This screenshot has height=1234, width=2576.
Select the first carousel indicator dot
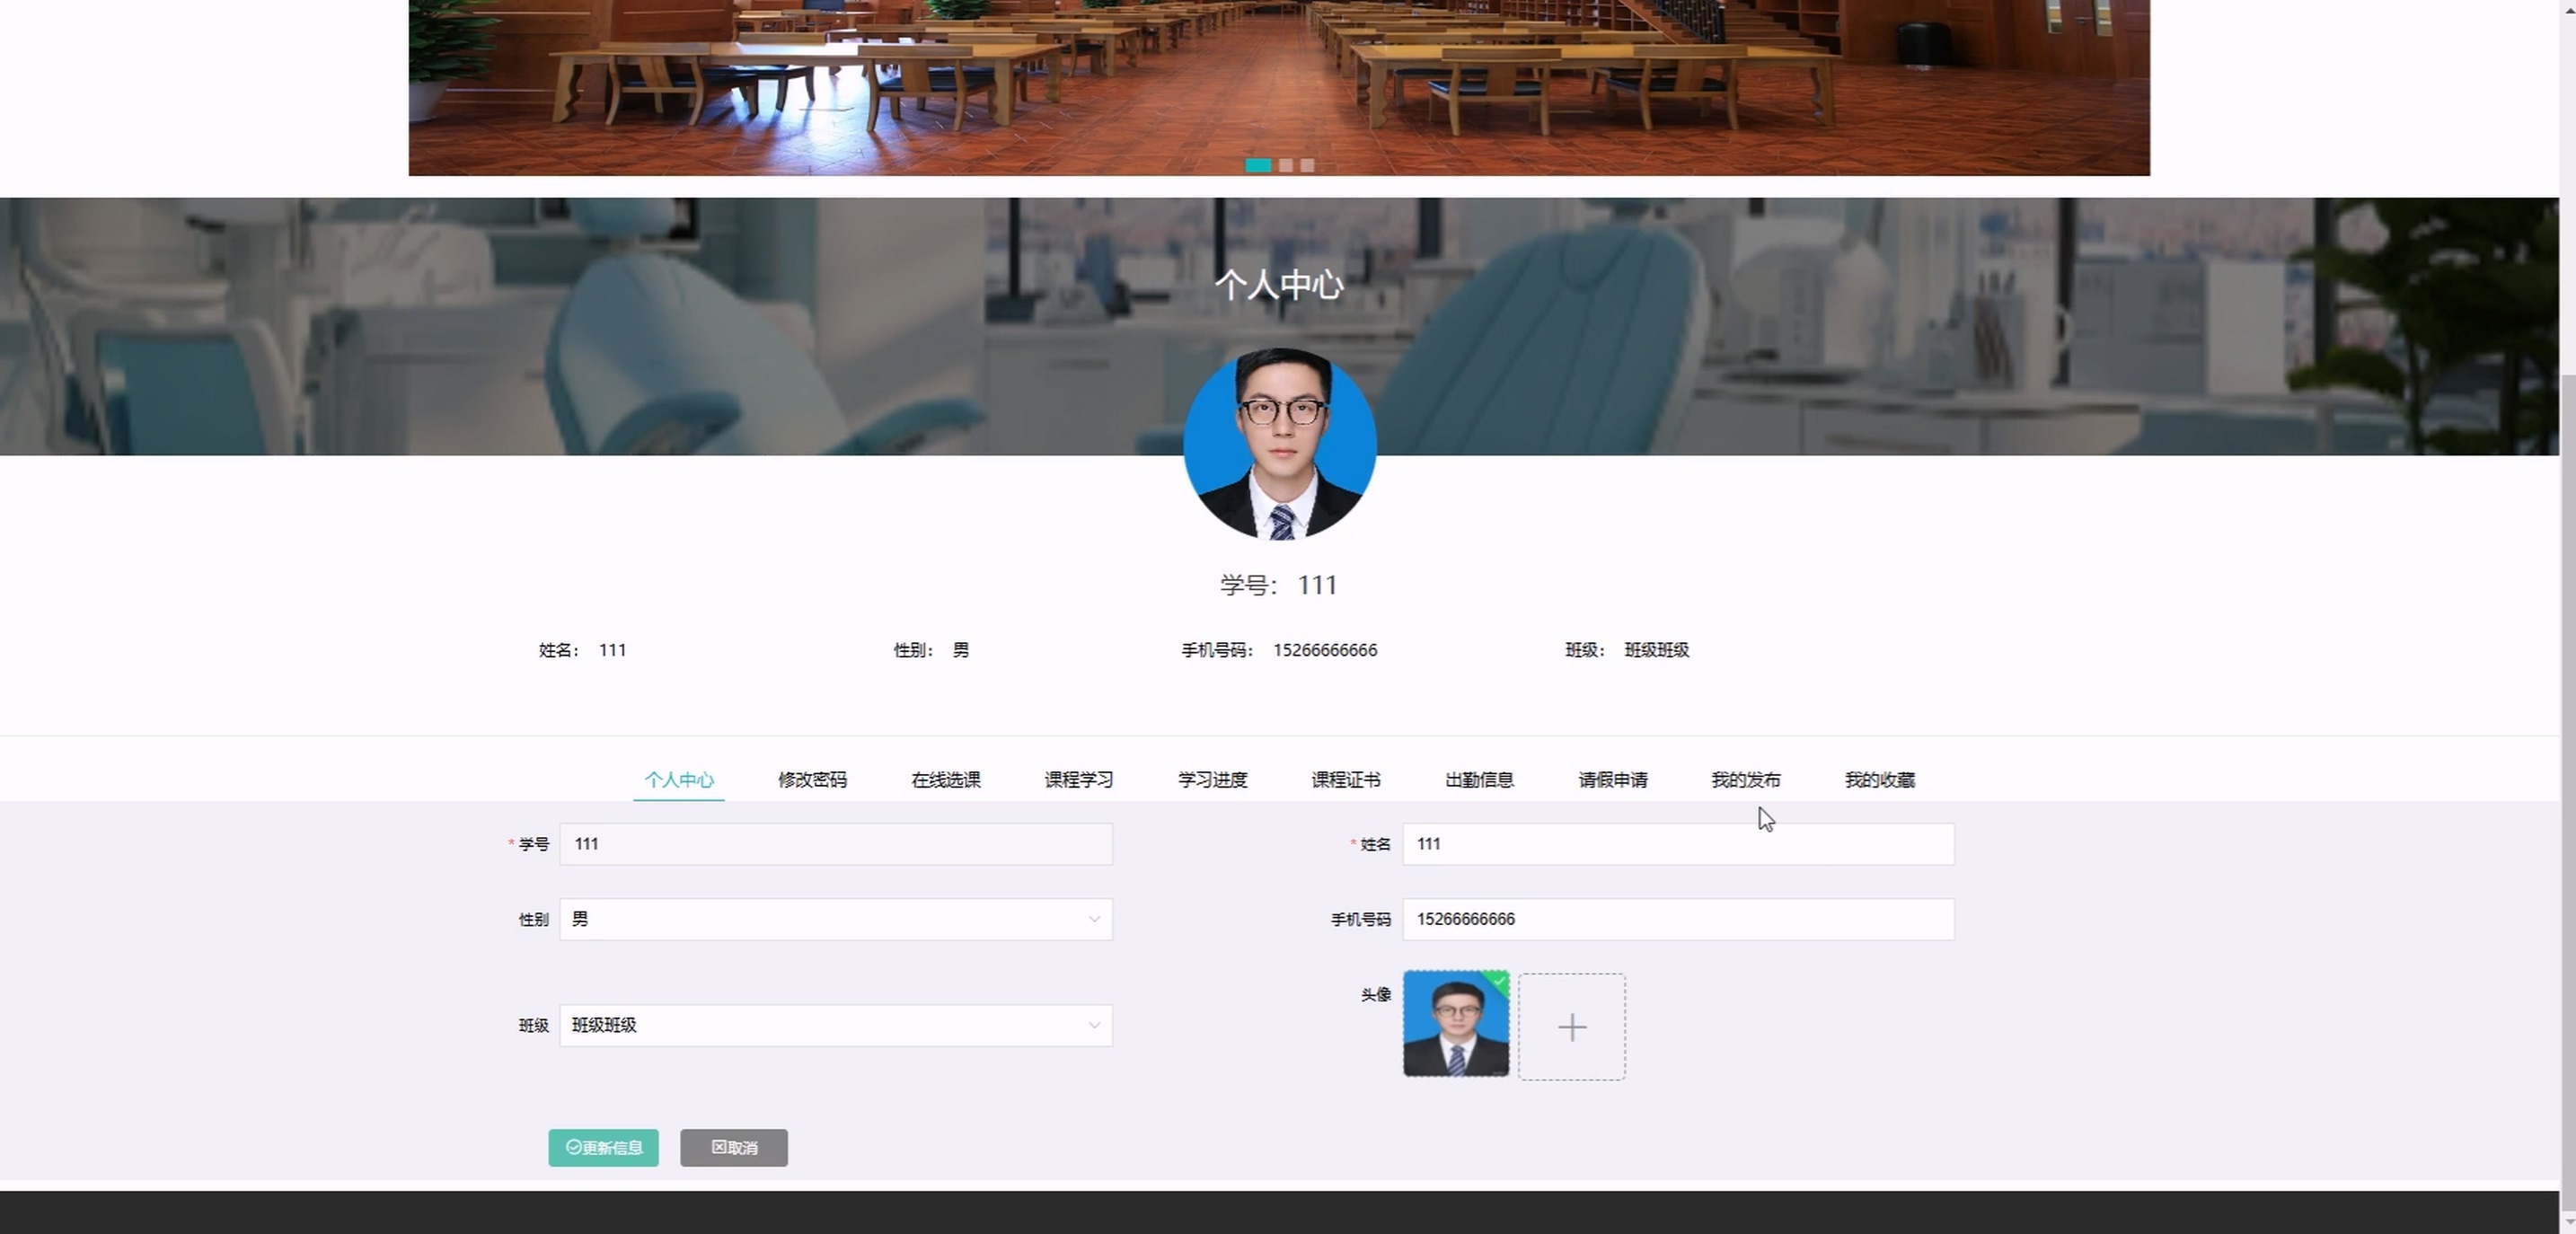click(x=1257, y=166)
